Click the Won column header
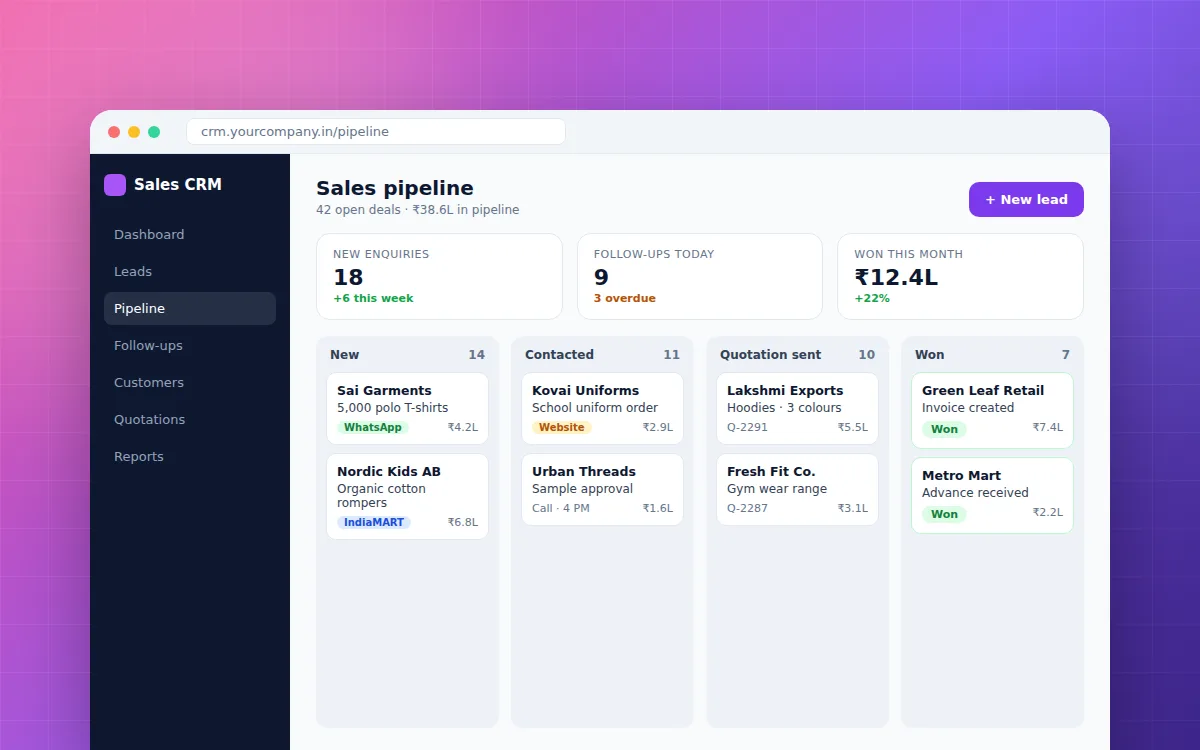1200x750 pixels. point(929,354)
